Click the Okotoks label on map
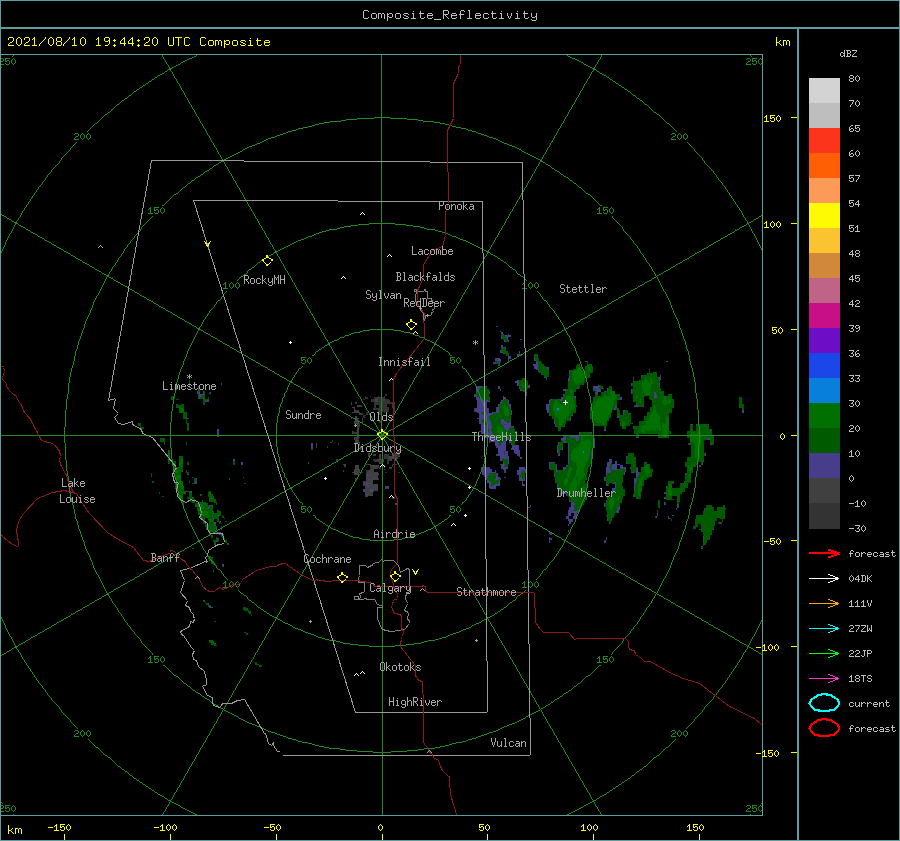This screenshot has width=900, height=841. click(400, 667)
